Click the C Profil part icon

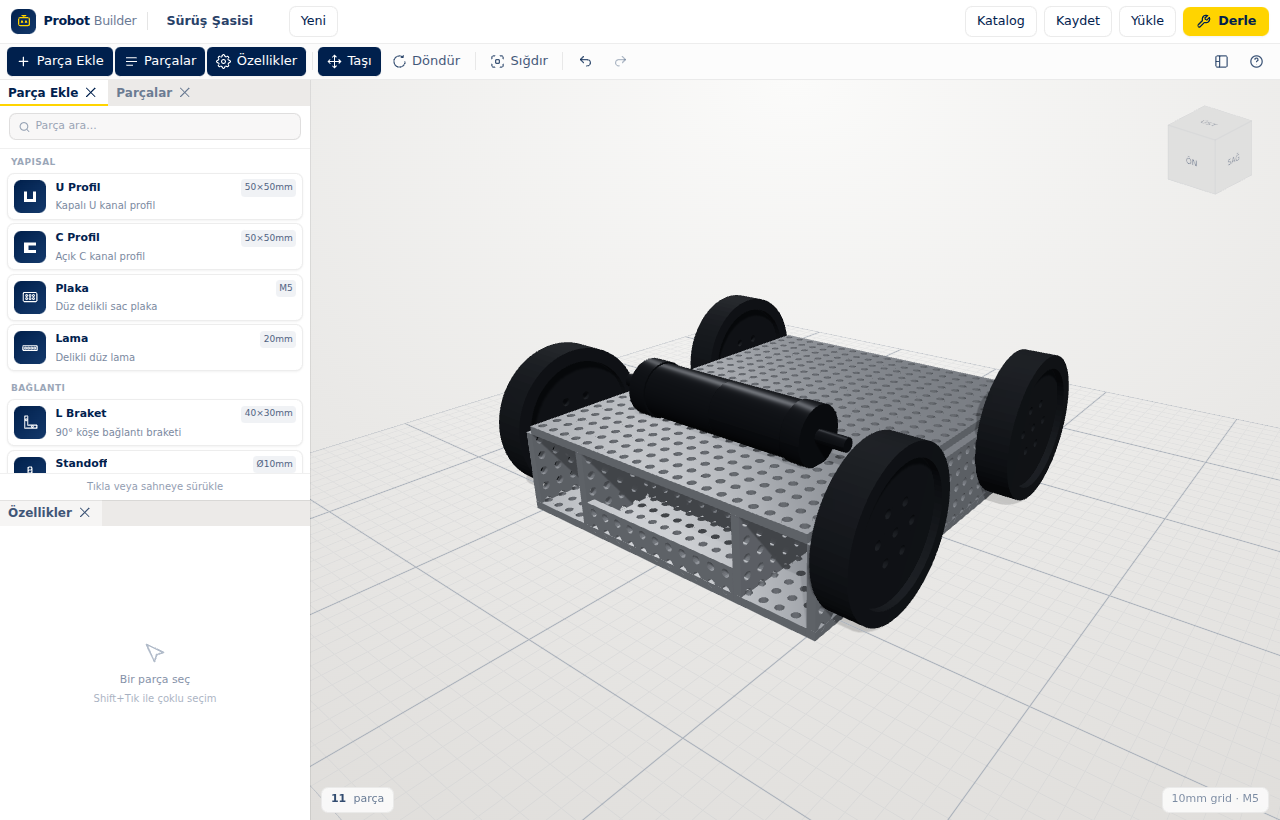(30, 247)
